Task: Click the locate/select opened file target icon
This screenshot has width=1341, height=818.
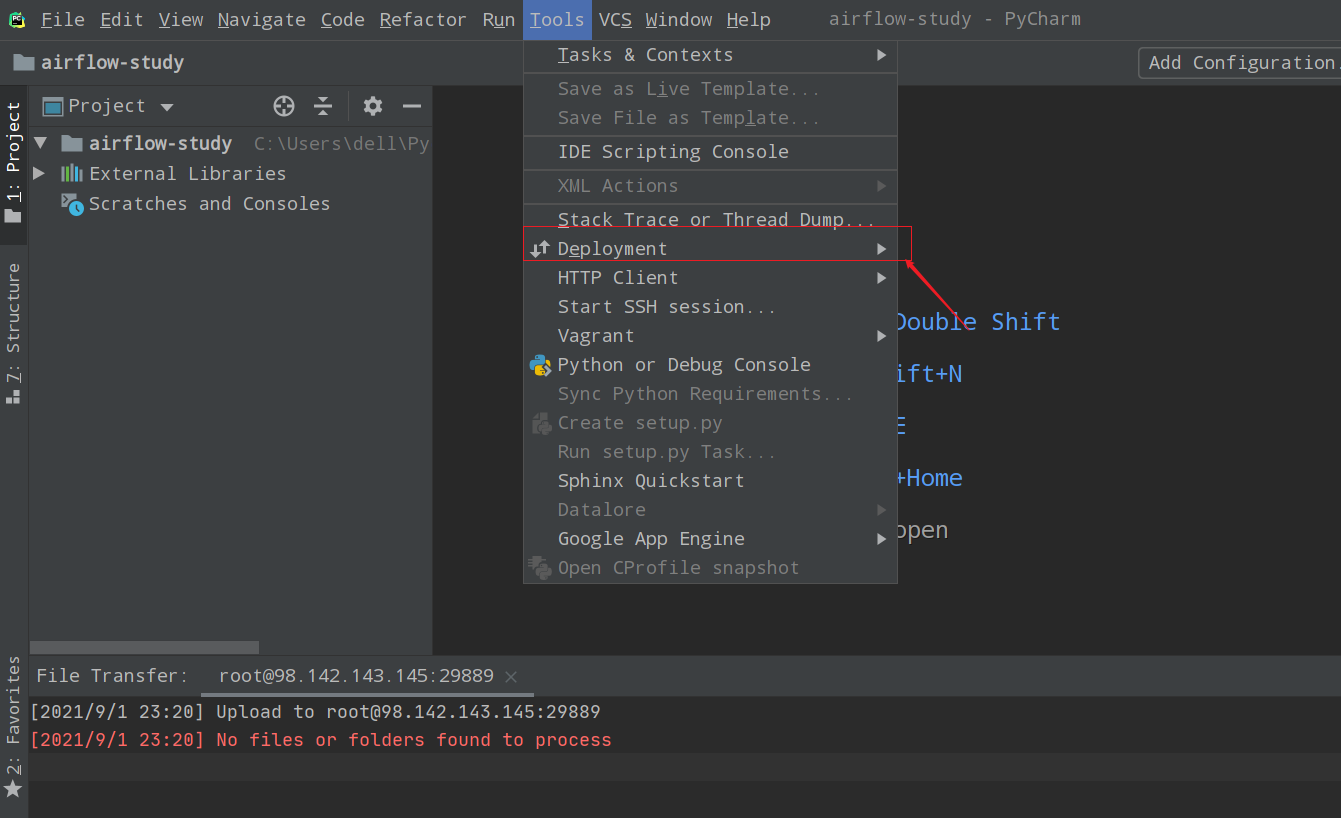Action: (x=284, y=106)
